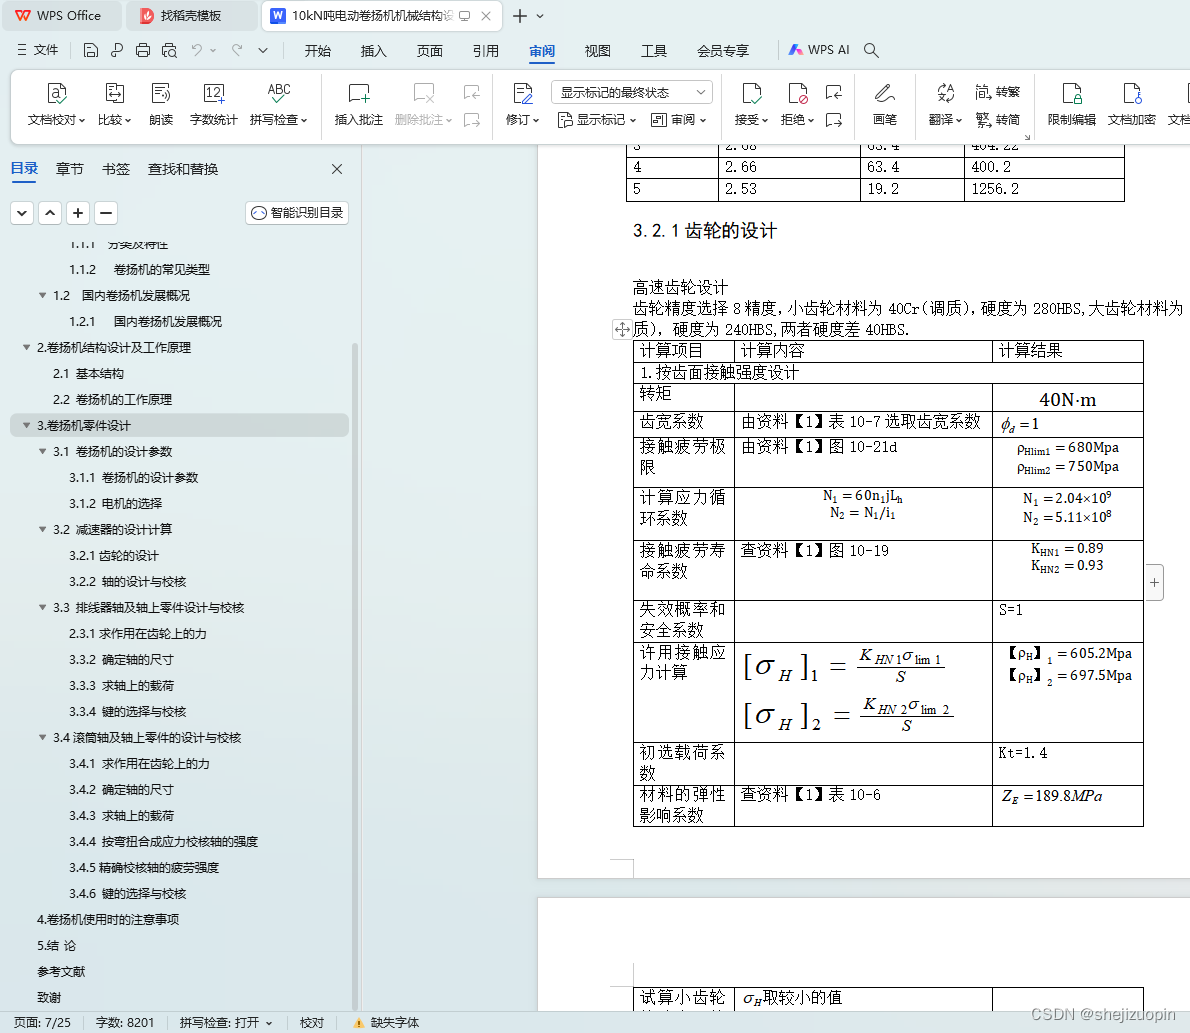This screenshot has width=1190, height=1033.
Task: Click the Compare (比较) documents icon
Action: [x=115, y=93]
